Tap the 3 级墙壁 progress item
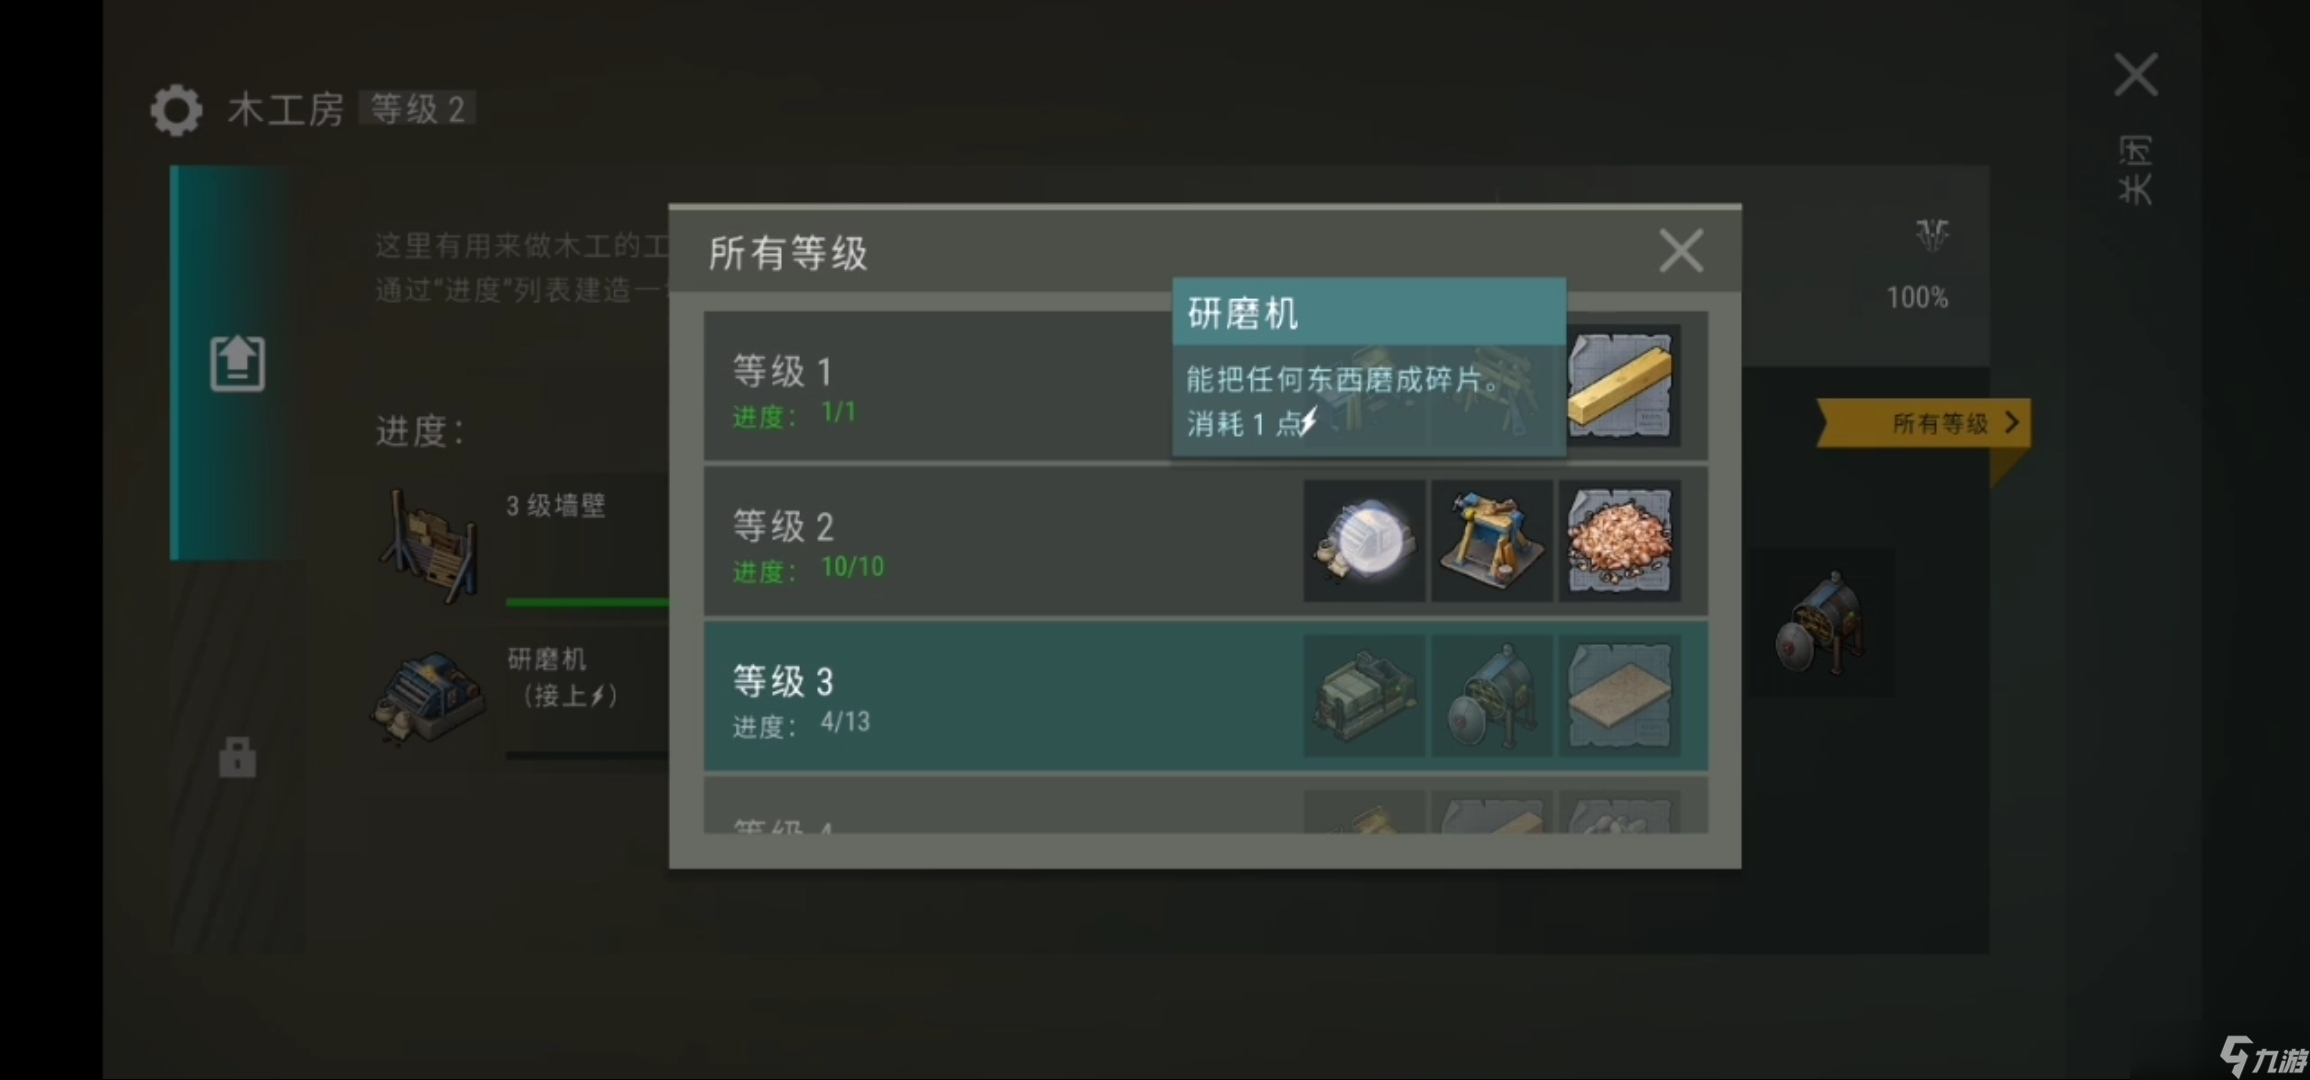 pos(520,545)
